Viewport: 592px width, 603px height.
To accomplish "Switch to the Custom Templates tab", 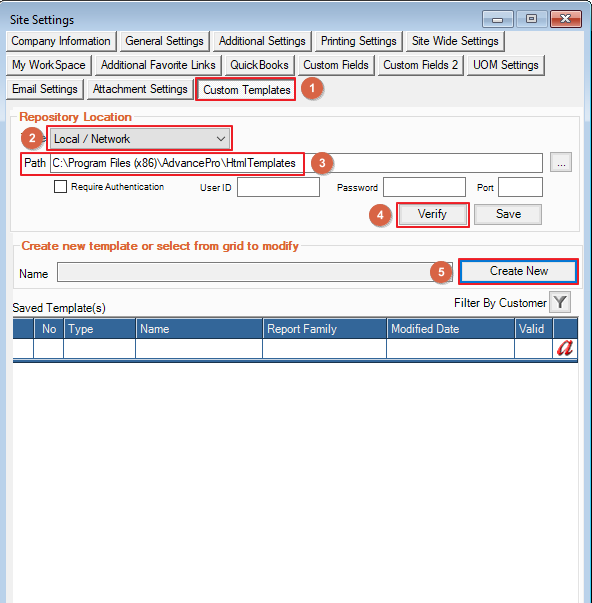I will tap(246, 90).
